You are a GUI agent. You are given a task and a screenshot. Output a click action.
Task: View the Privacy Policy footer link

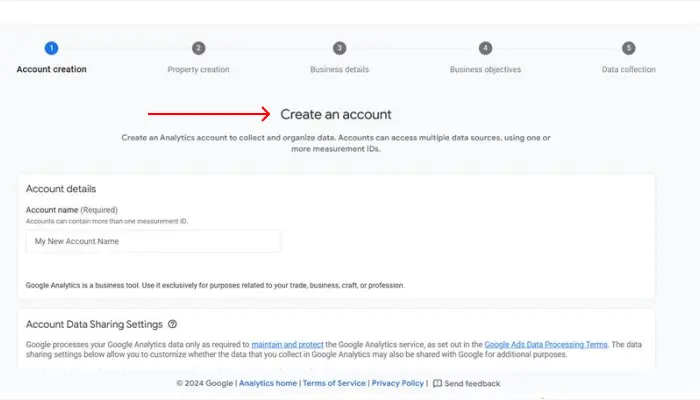coord(398,383)
